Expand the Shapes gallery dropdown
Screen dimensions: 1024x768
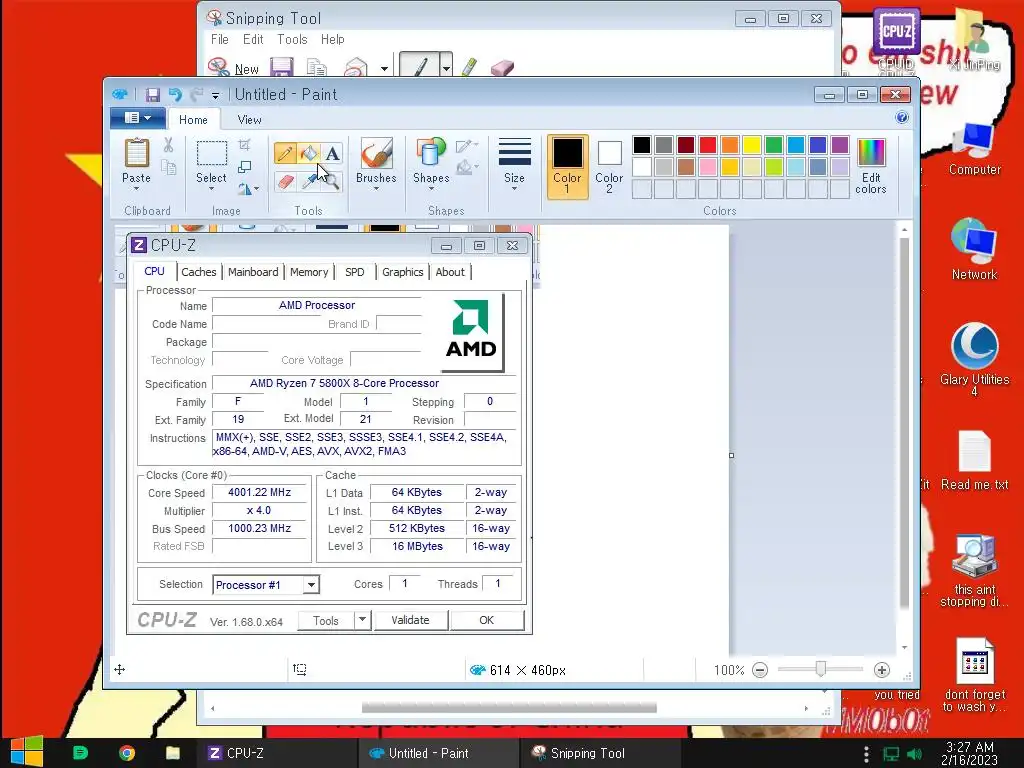coord(431,189)
